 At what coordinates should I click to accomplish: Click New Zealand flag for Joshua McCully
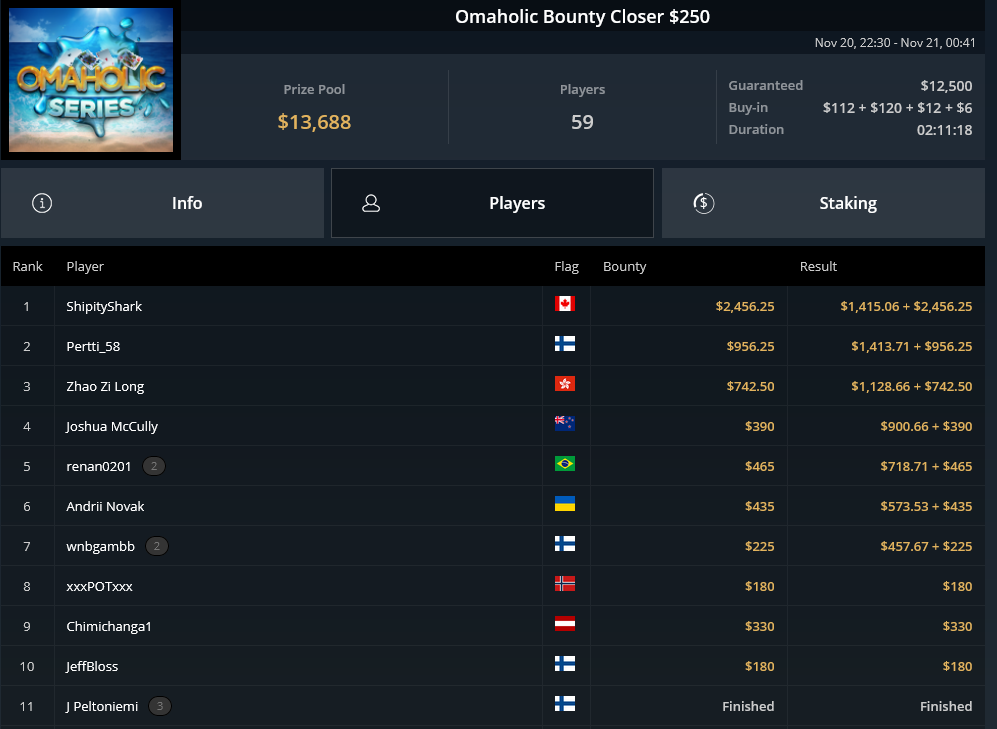coord(565,423)
